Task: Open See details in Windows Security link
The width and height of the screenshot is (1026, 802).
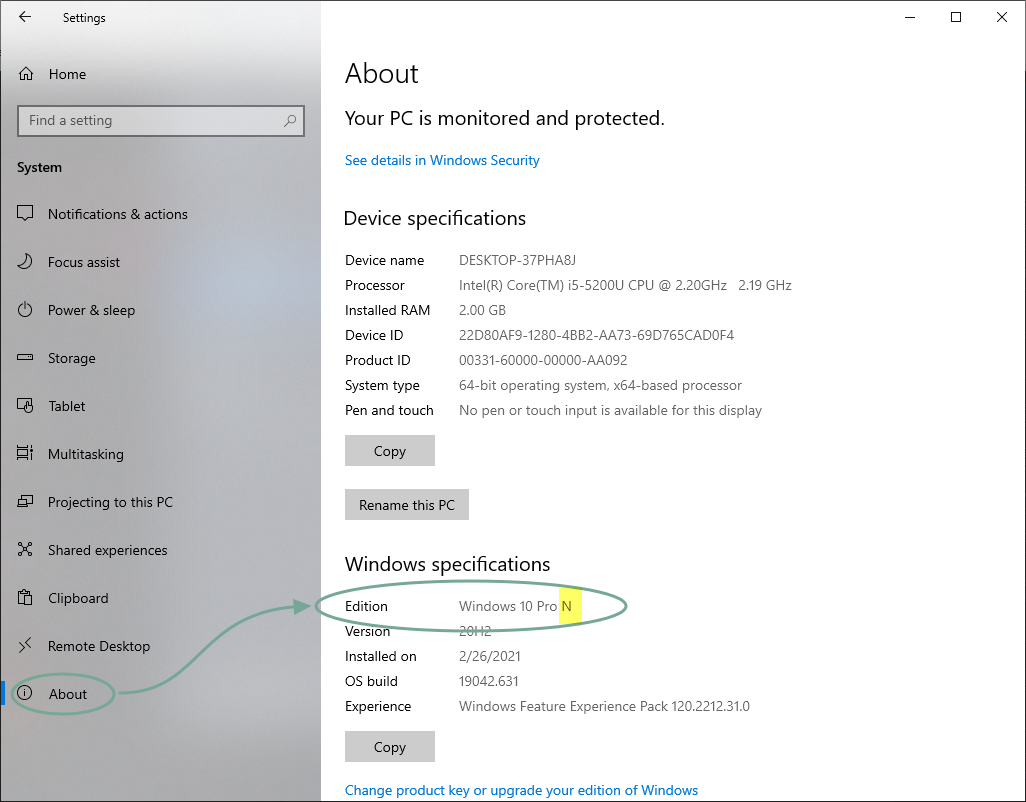Action: point(442,160)
